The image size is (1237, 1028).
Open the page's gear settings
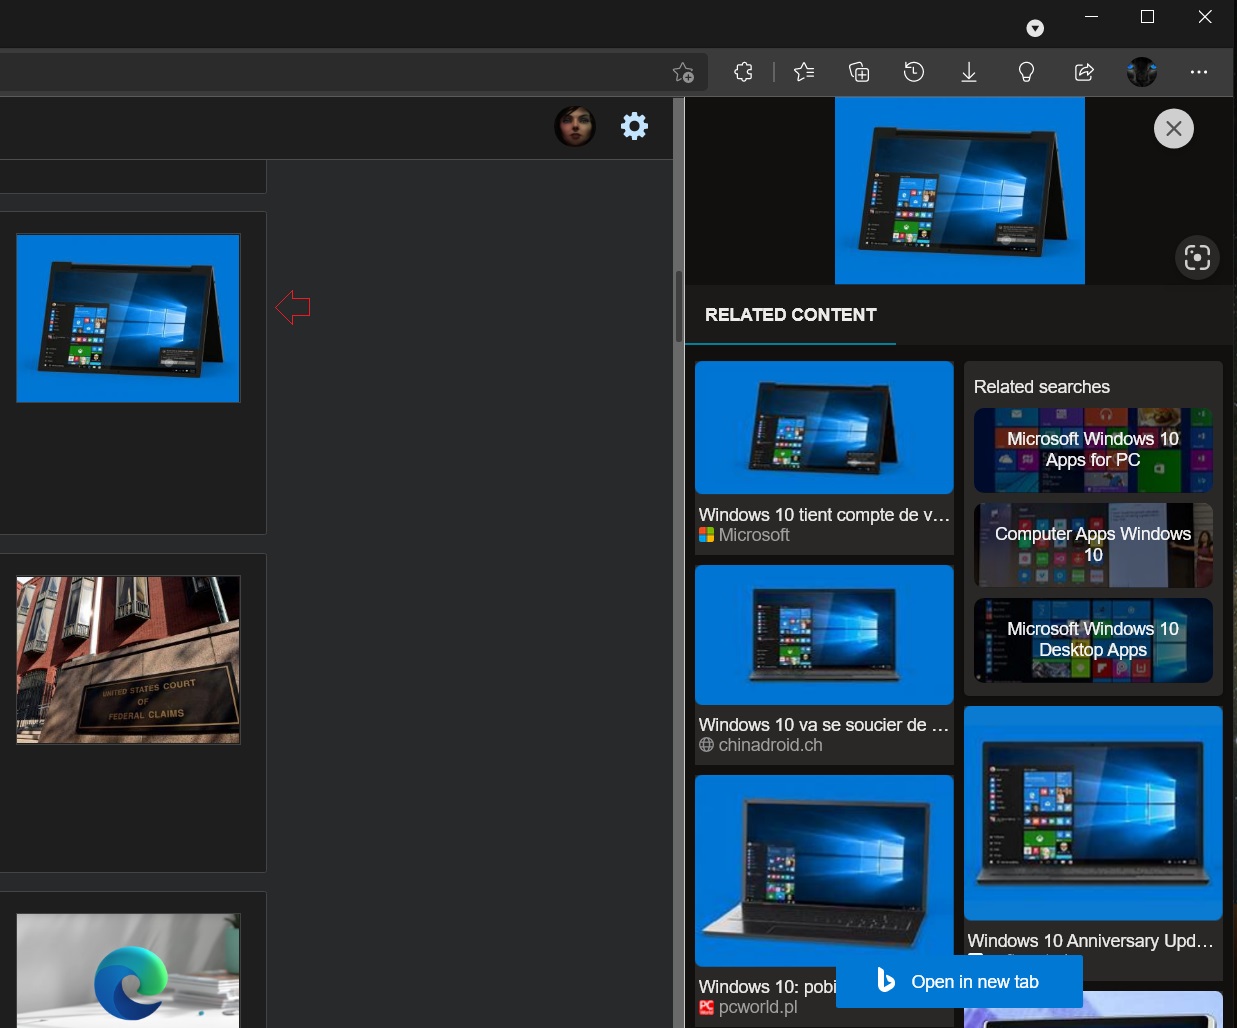coord(635,126)
